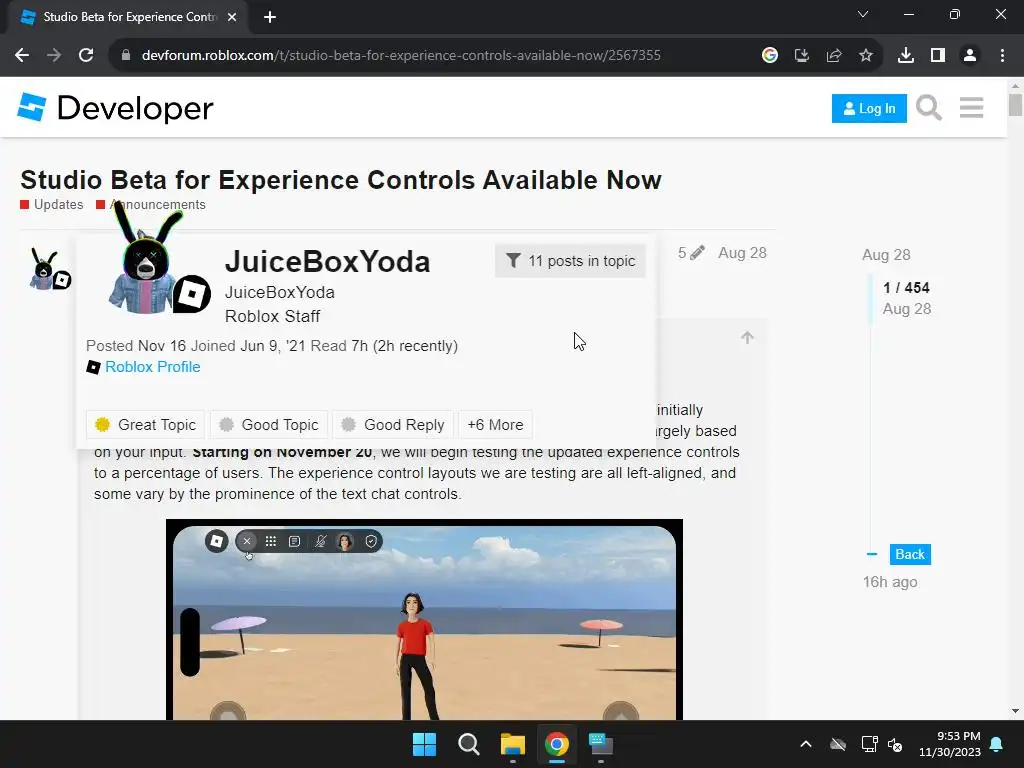Close the Studio Beta tab

coord(232,17)
